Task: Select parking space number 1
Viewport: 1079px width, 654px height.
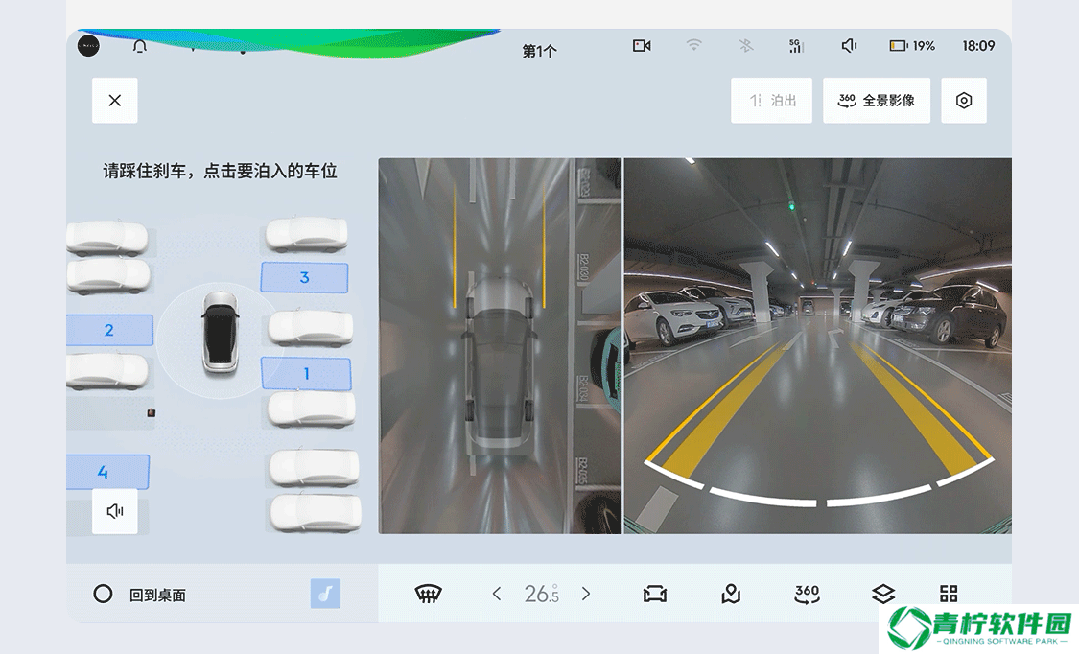Action: click(306, 374)
